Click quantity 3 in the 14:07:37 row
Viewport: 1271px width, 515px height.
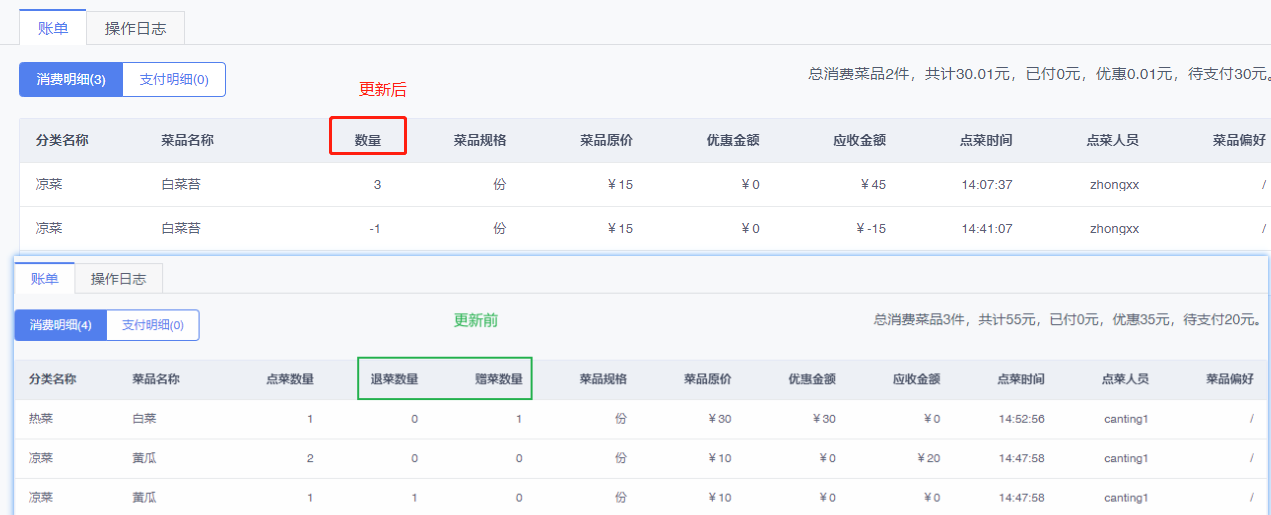pos(377,185)
